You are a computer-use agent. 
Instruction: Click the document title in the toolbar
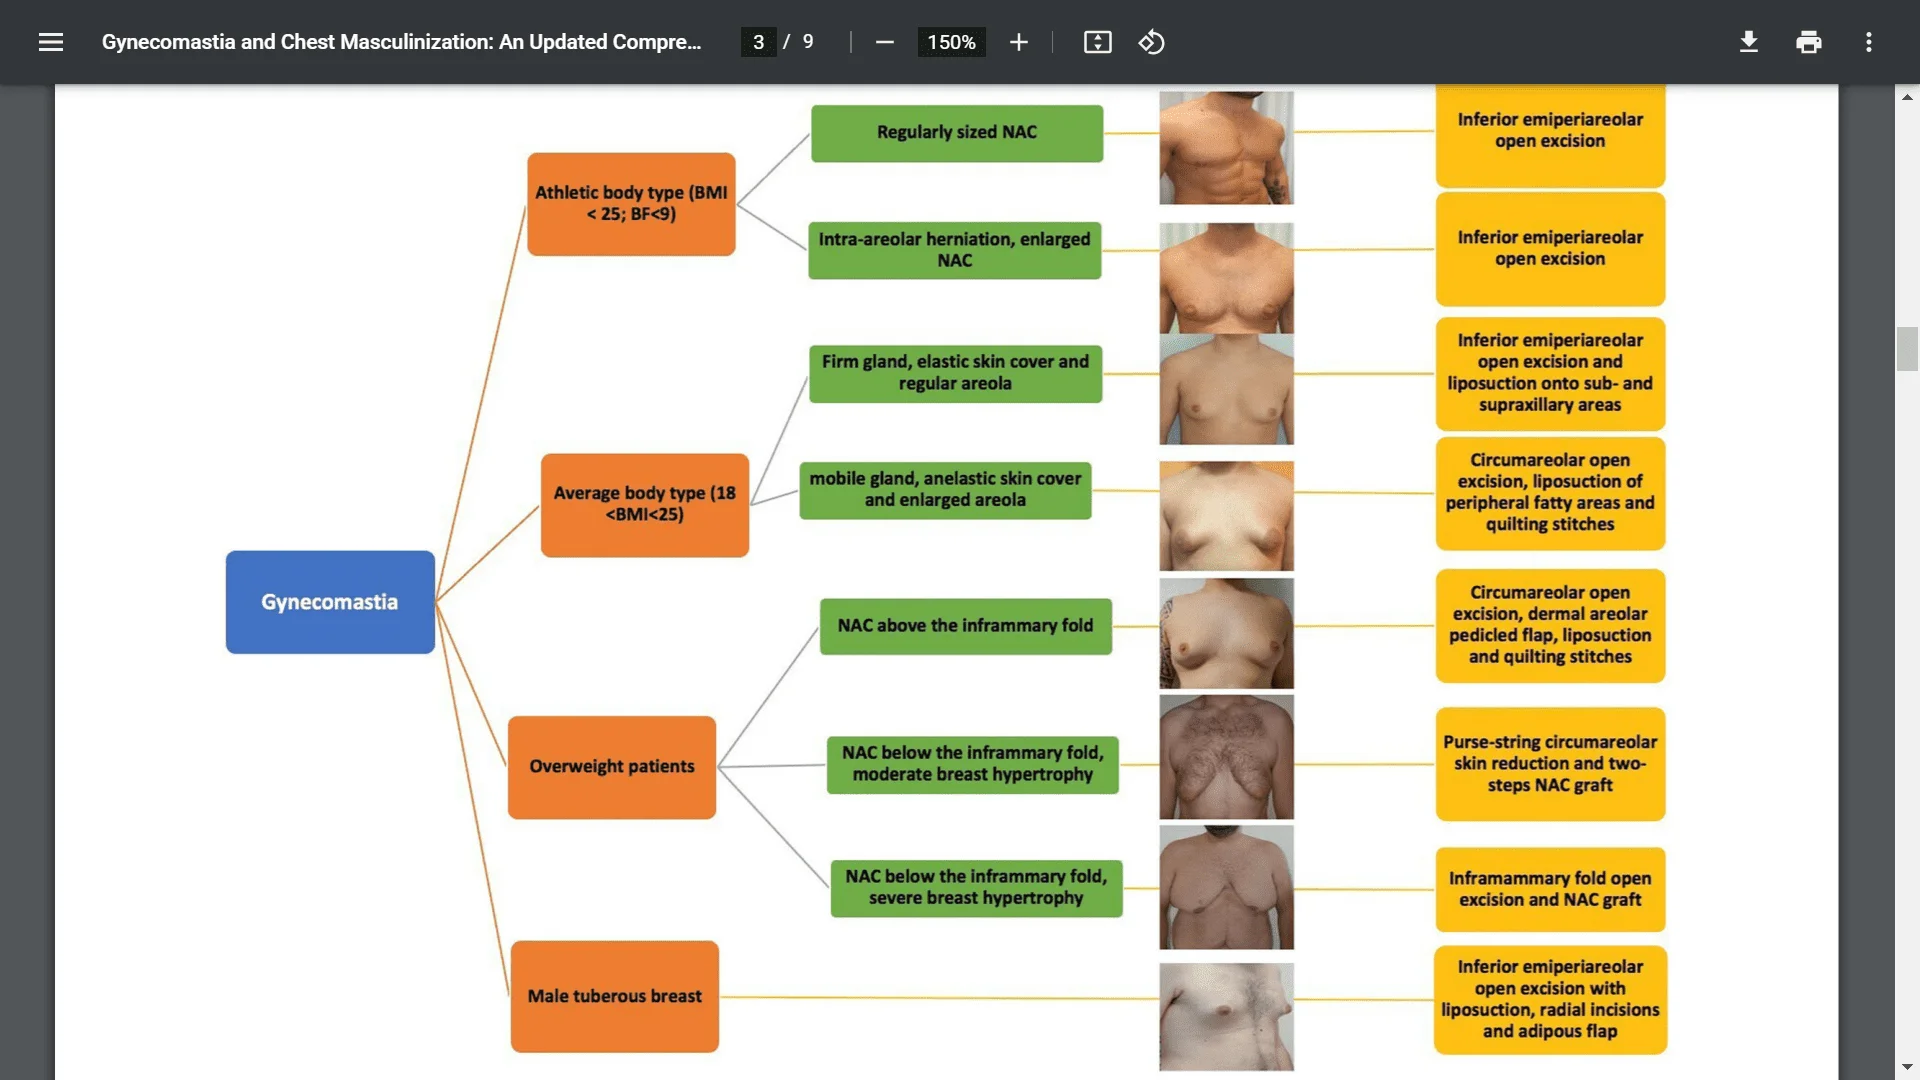[x=400, y=42]
